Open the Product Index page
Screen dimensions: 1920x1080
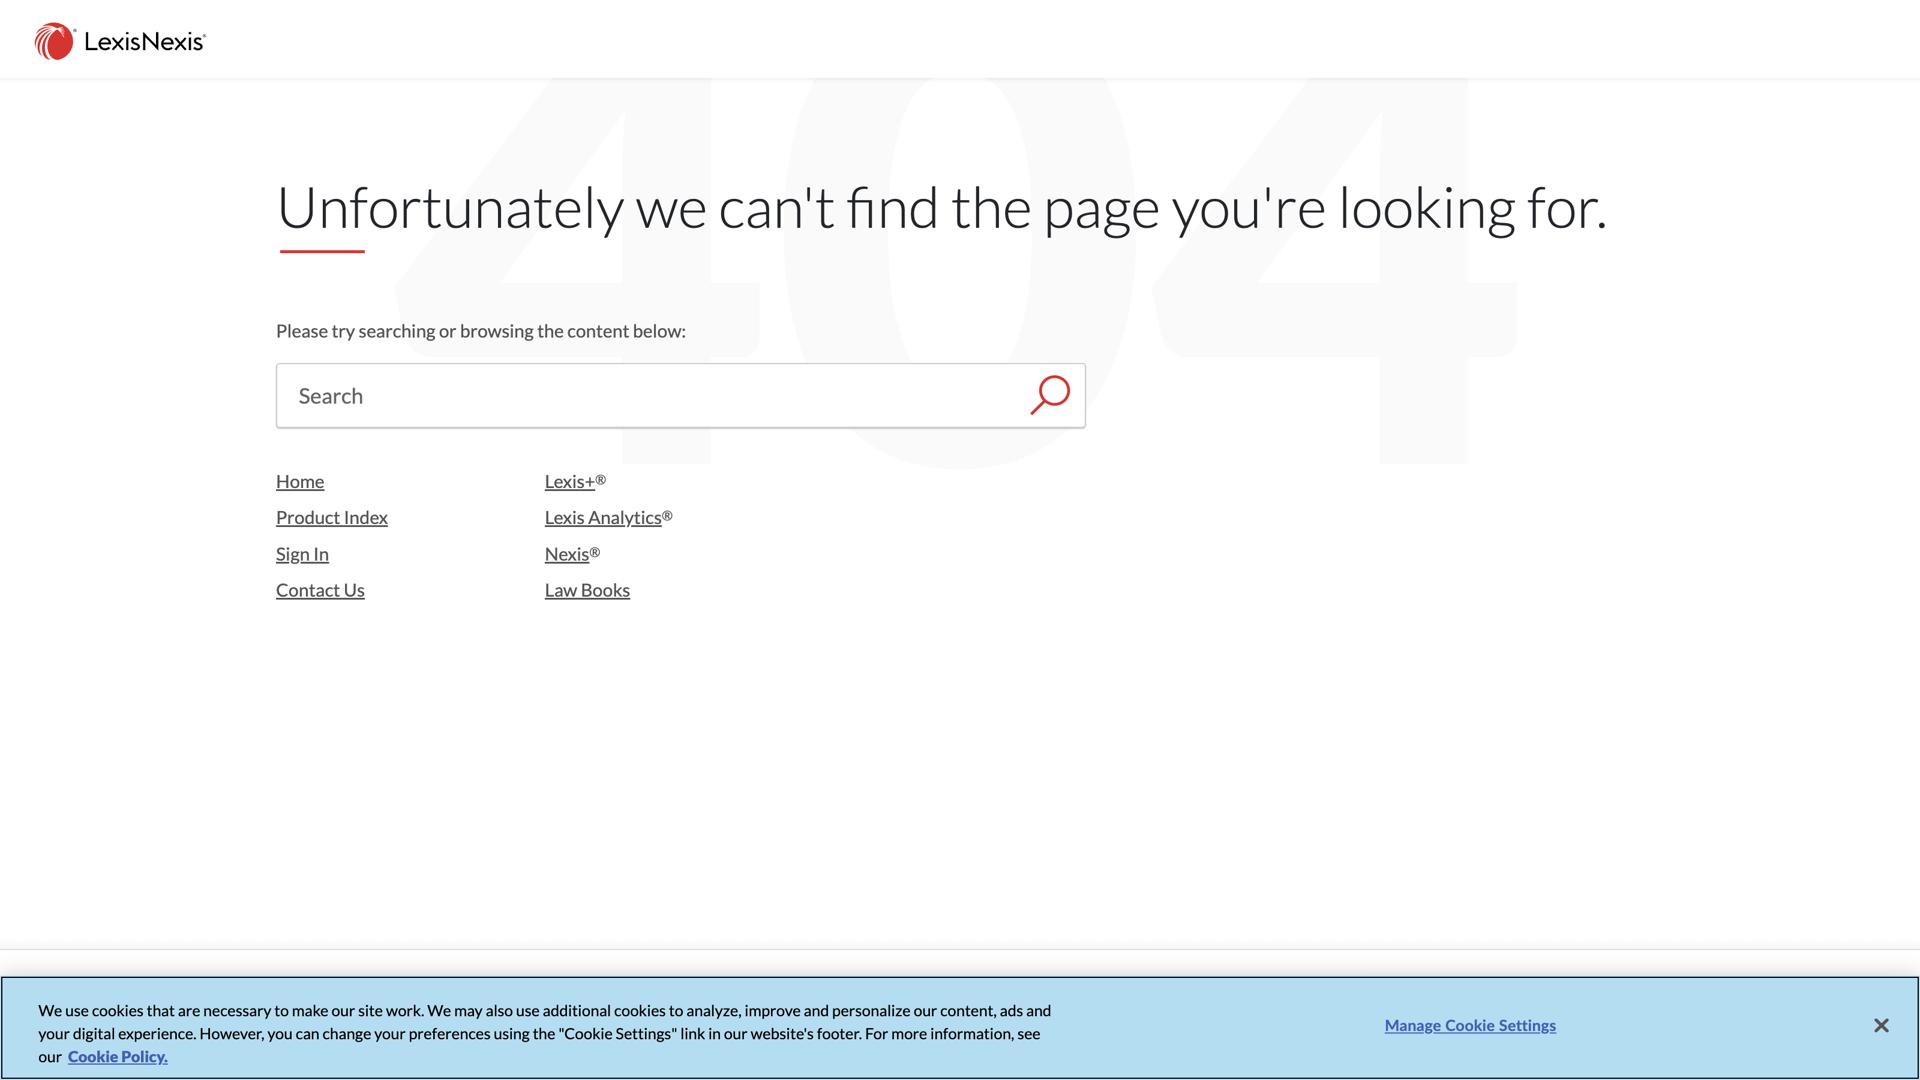coord(331,517)
